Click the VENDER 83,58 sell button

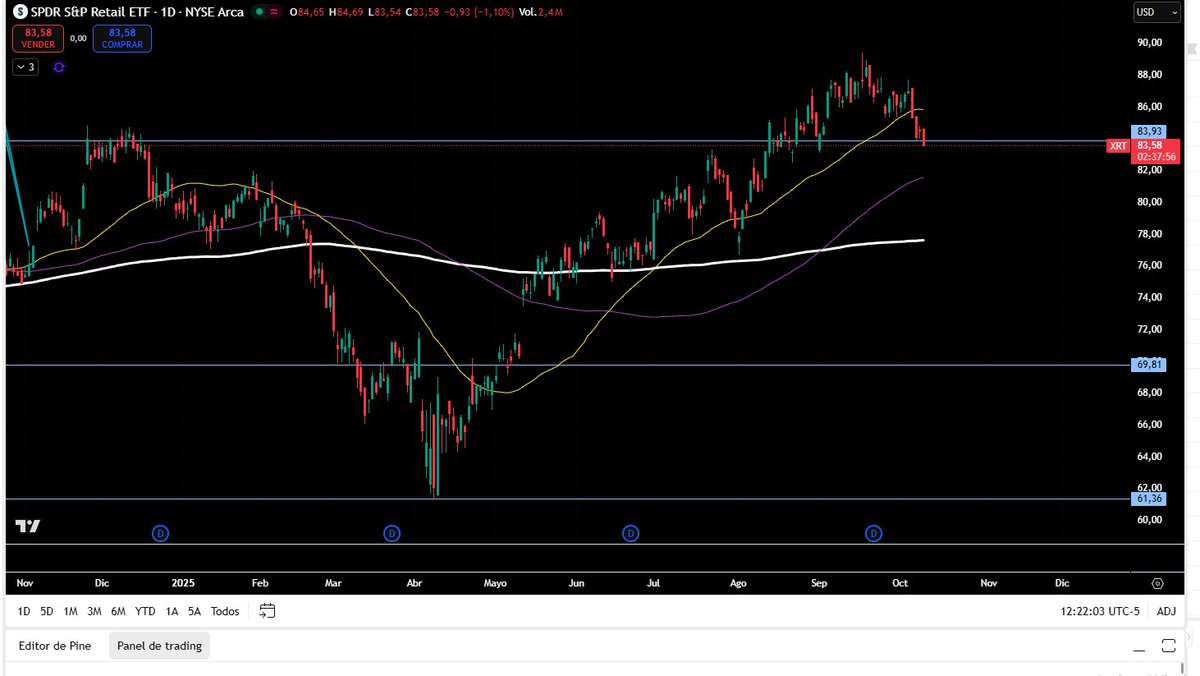(38, 38)
